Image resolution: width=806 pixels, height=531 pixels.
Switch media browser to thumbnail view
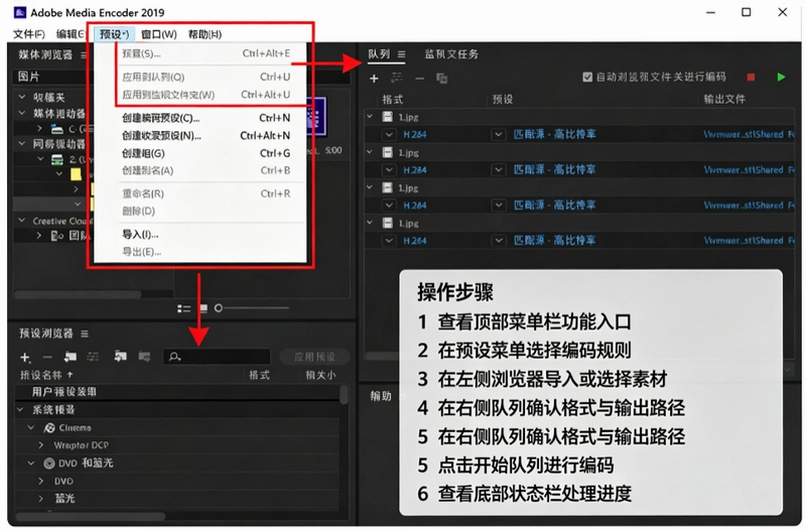pos(203,308)
